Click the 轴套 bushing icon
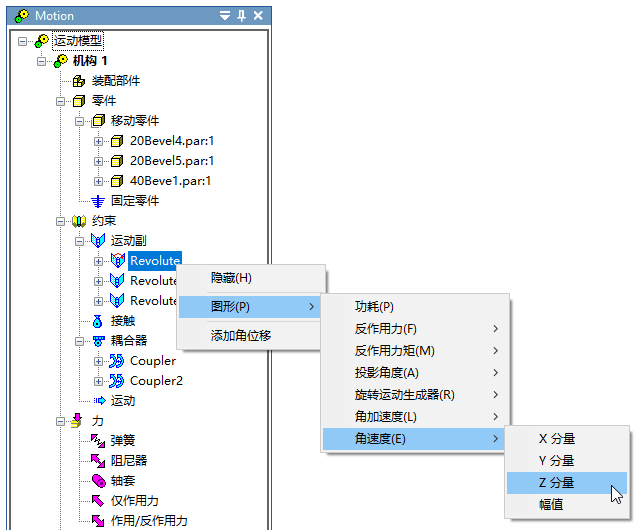 point(99,481)
